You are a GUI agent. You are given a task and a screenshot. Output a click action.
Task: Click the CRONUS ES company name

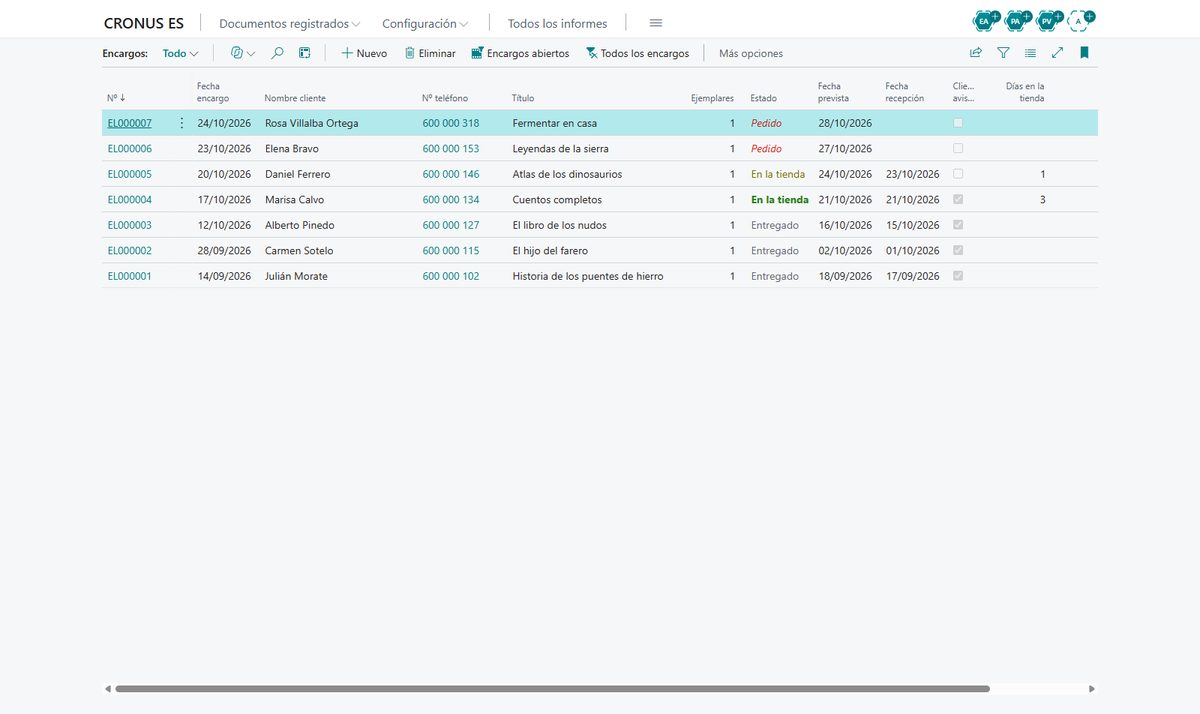click(144, 23)
